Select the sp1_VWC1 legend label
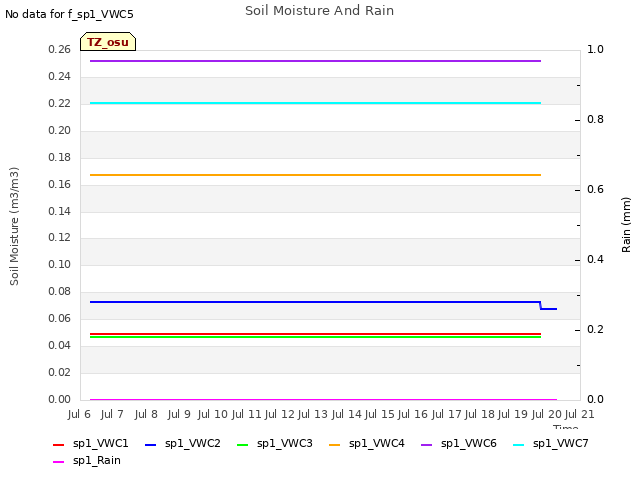The height and width of the screenshot is (480, 640). pos(100,444)
